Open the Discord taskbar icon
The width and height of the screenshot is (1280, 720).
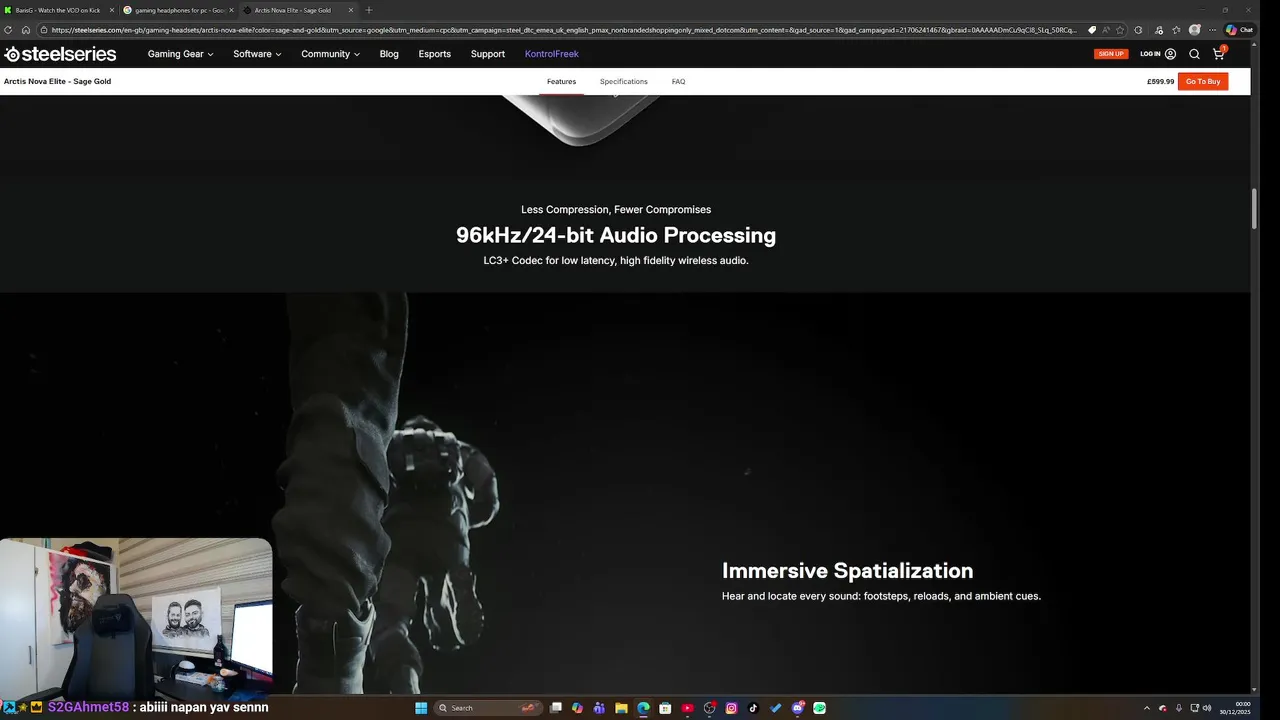pyautogui.click(x=797, y=708)
